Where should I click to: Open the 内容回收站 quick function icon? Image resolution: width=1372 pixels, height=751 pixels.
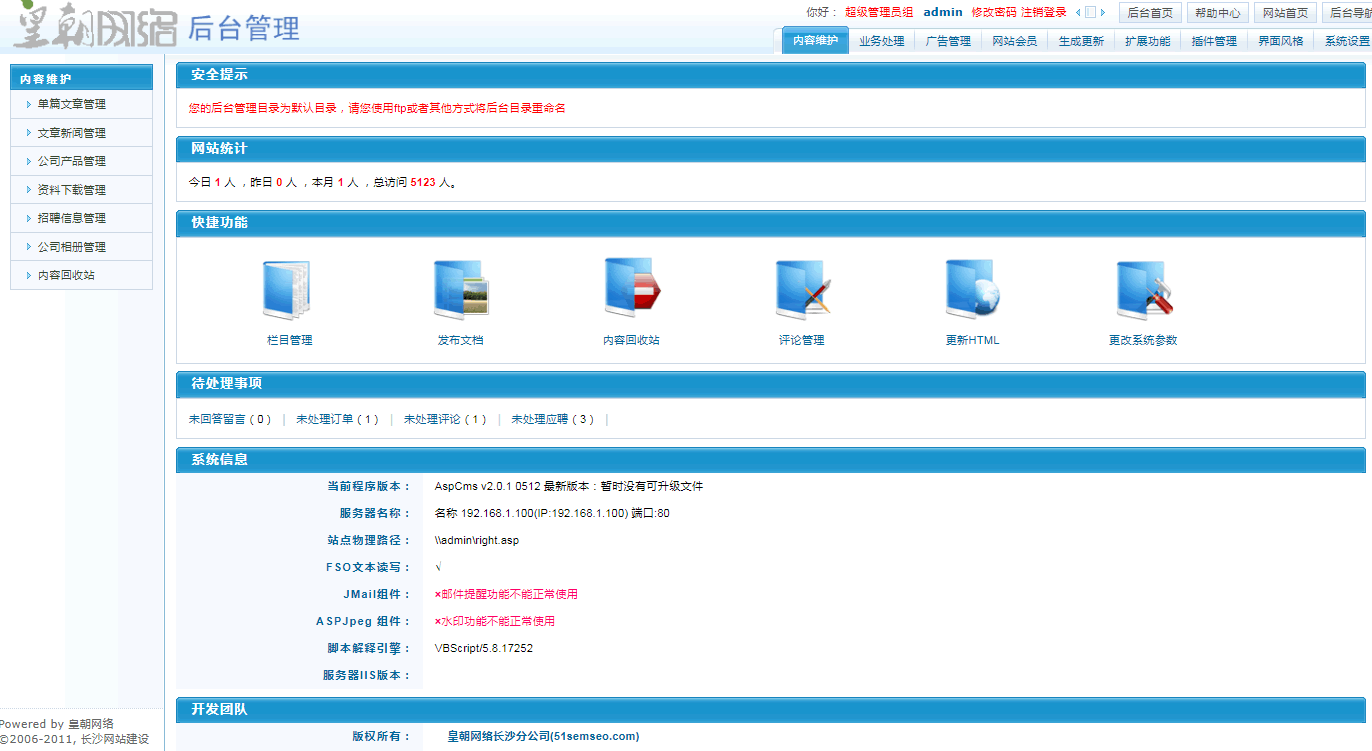pyautogui.click(x=631, y=290)
